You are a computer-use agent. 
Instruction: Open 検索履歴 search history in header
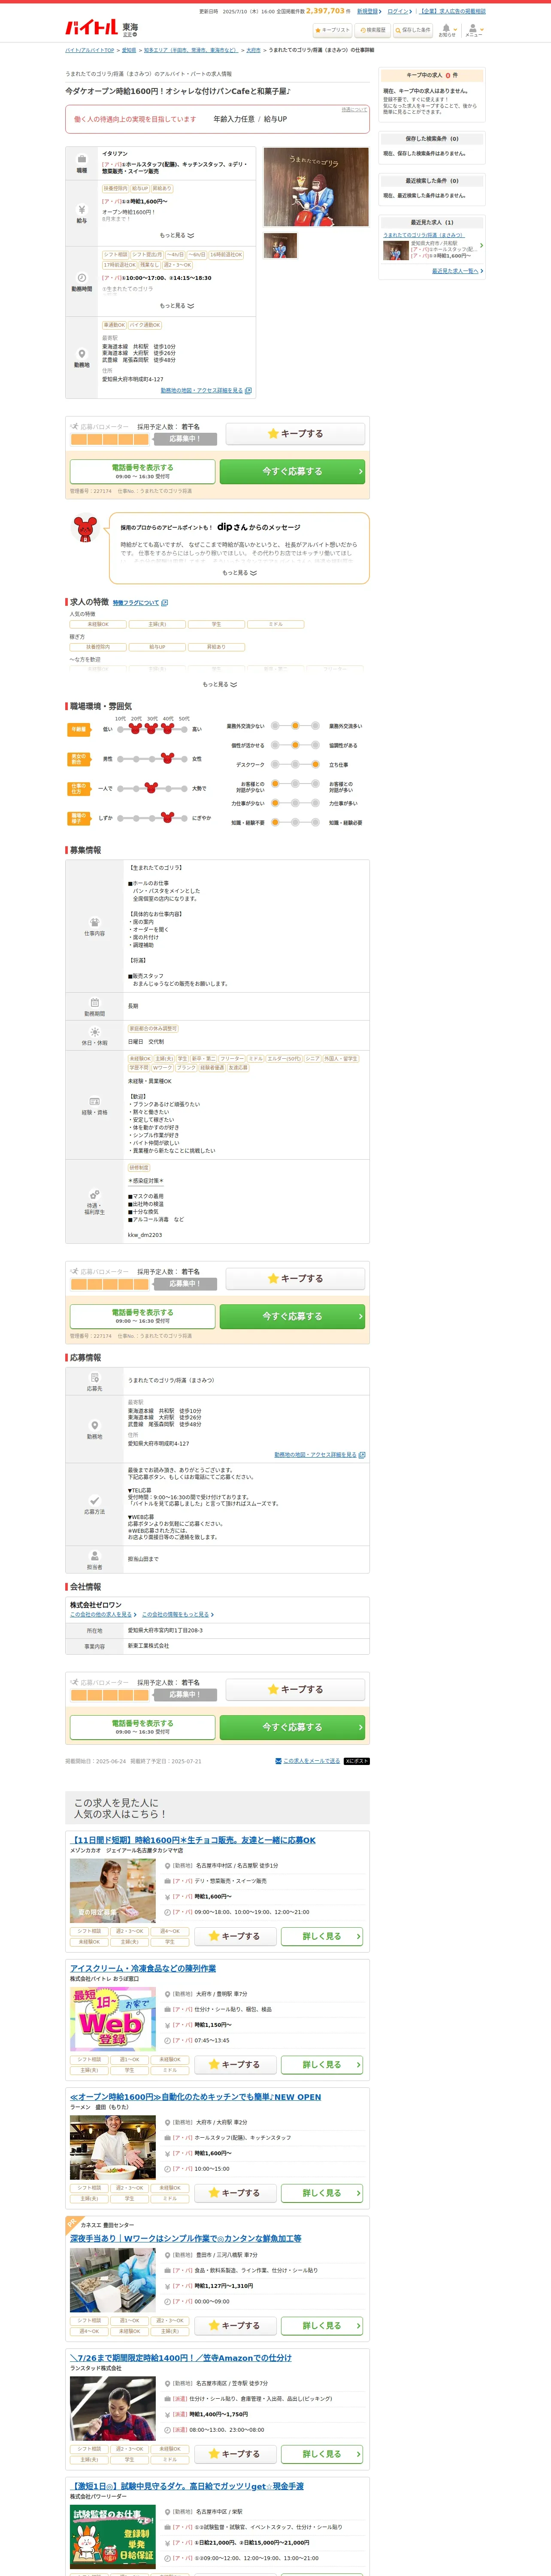tap(373, 30)
